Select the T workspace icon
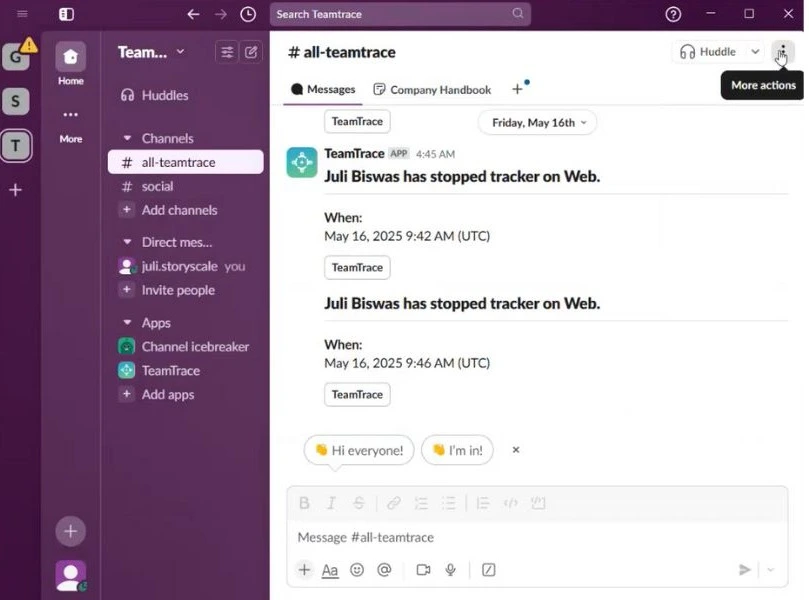The image size is (809, 600). 16,146
